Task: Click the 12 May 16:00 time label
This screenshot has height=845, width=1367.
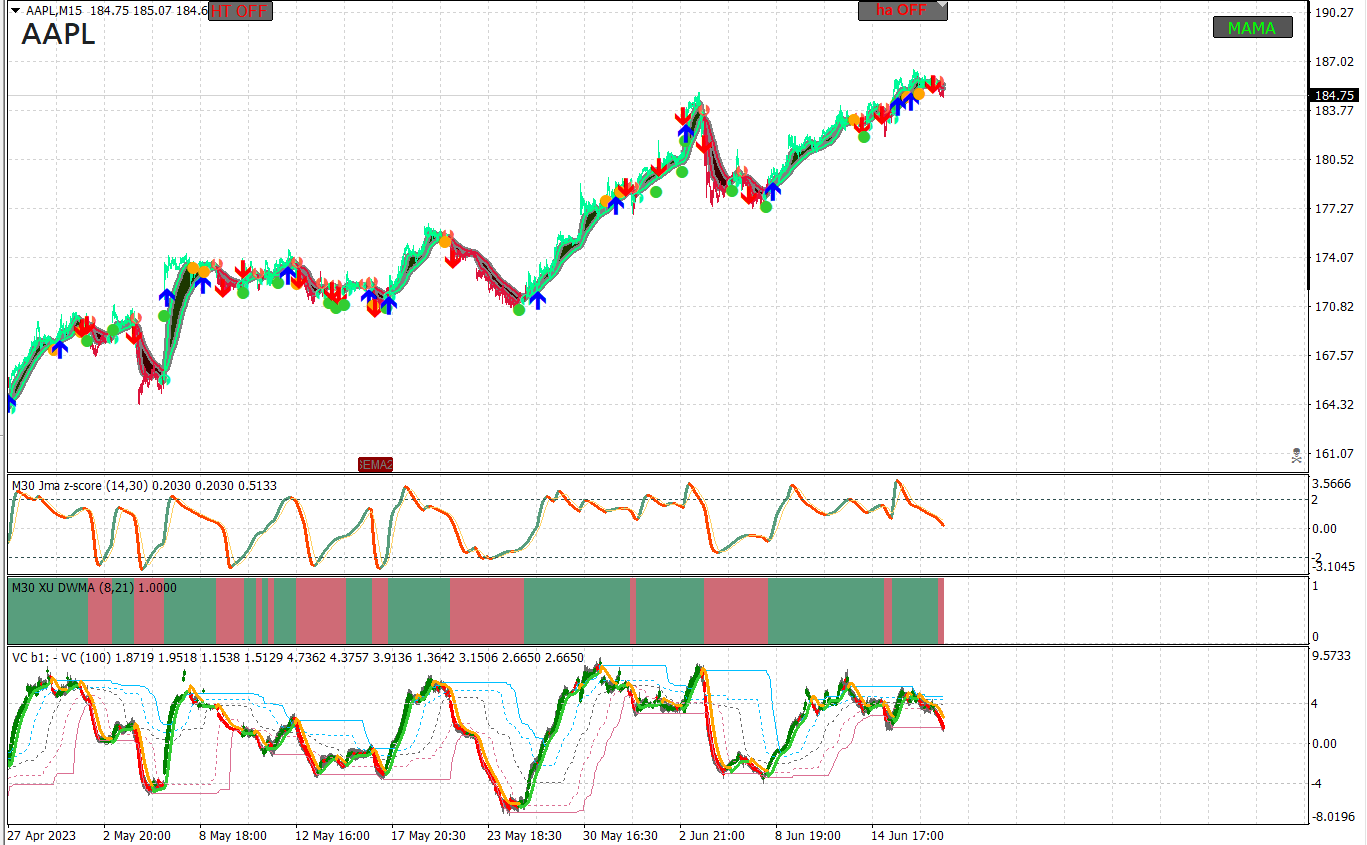Action: click(333, 836)
